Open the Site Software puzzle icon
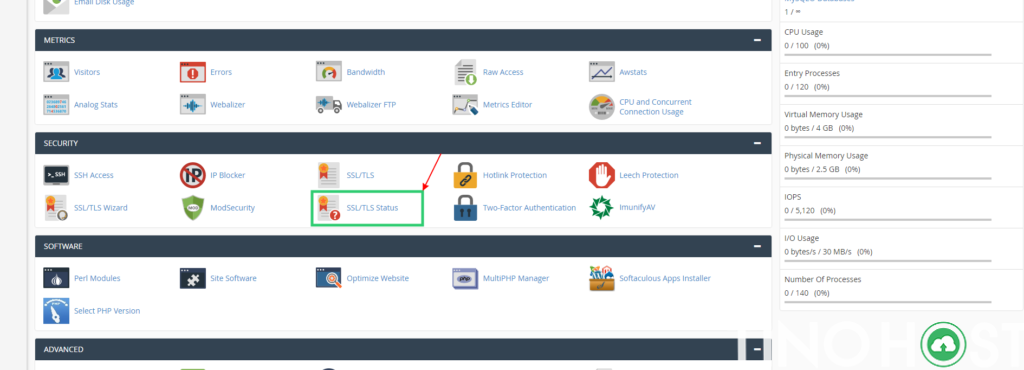The width and height of the screenshot is (1024, 370). click(x=193, y=278)
